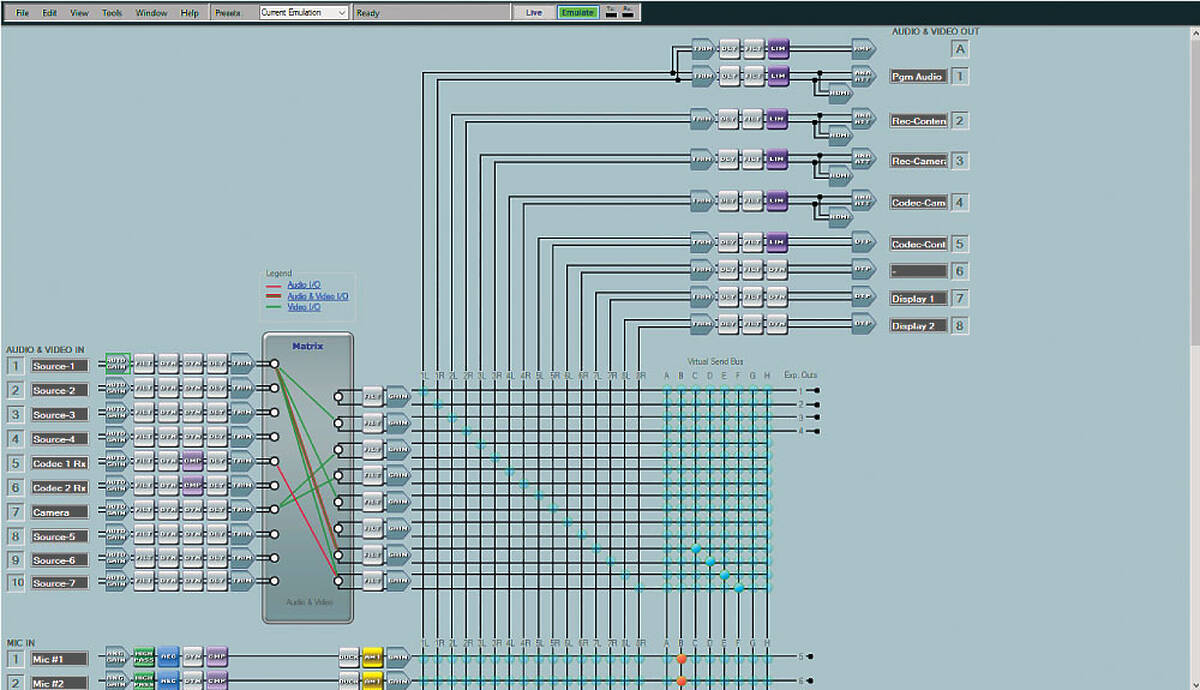Open the purple LIM block on Rec-Camera output
The width and height of the screenshot is (1200, 690).
(779, 158)
